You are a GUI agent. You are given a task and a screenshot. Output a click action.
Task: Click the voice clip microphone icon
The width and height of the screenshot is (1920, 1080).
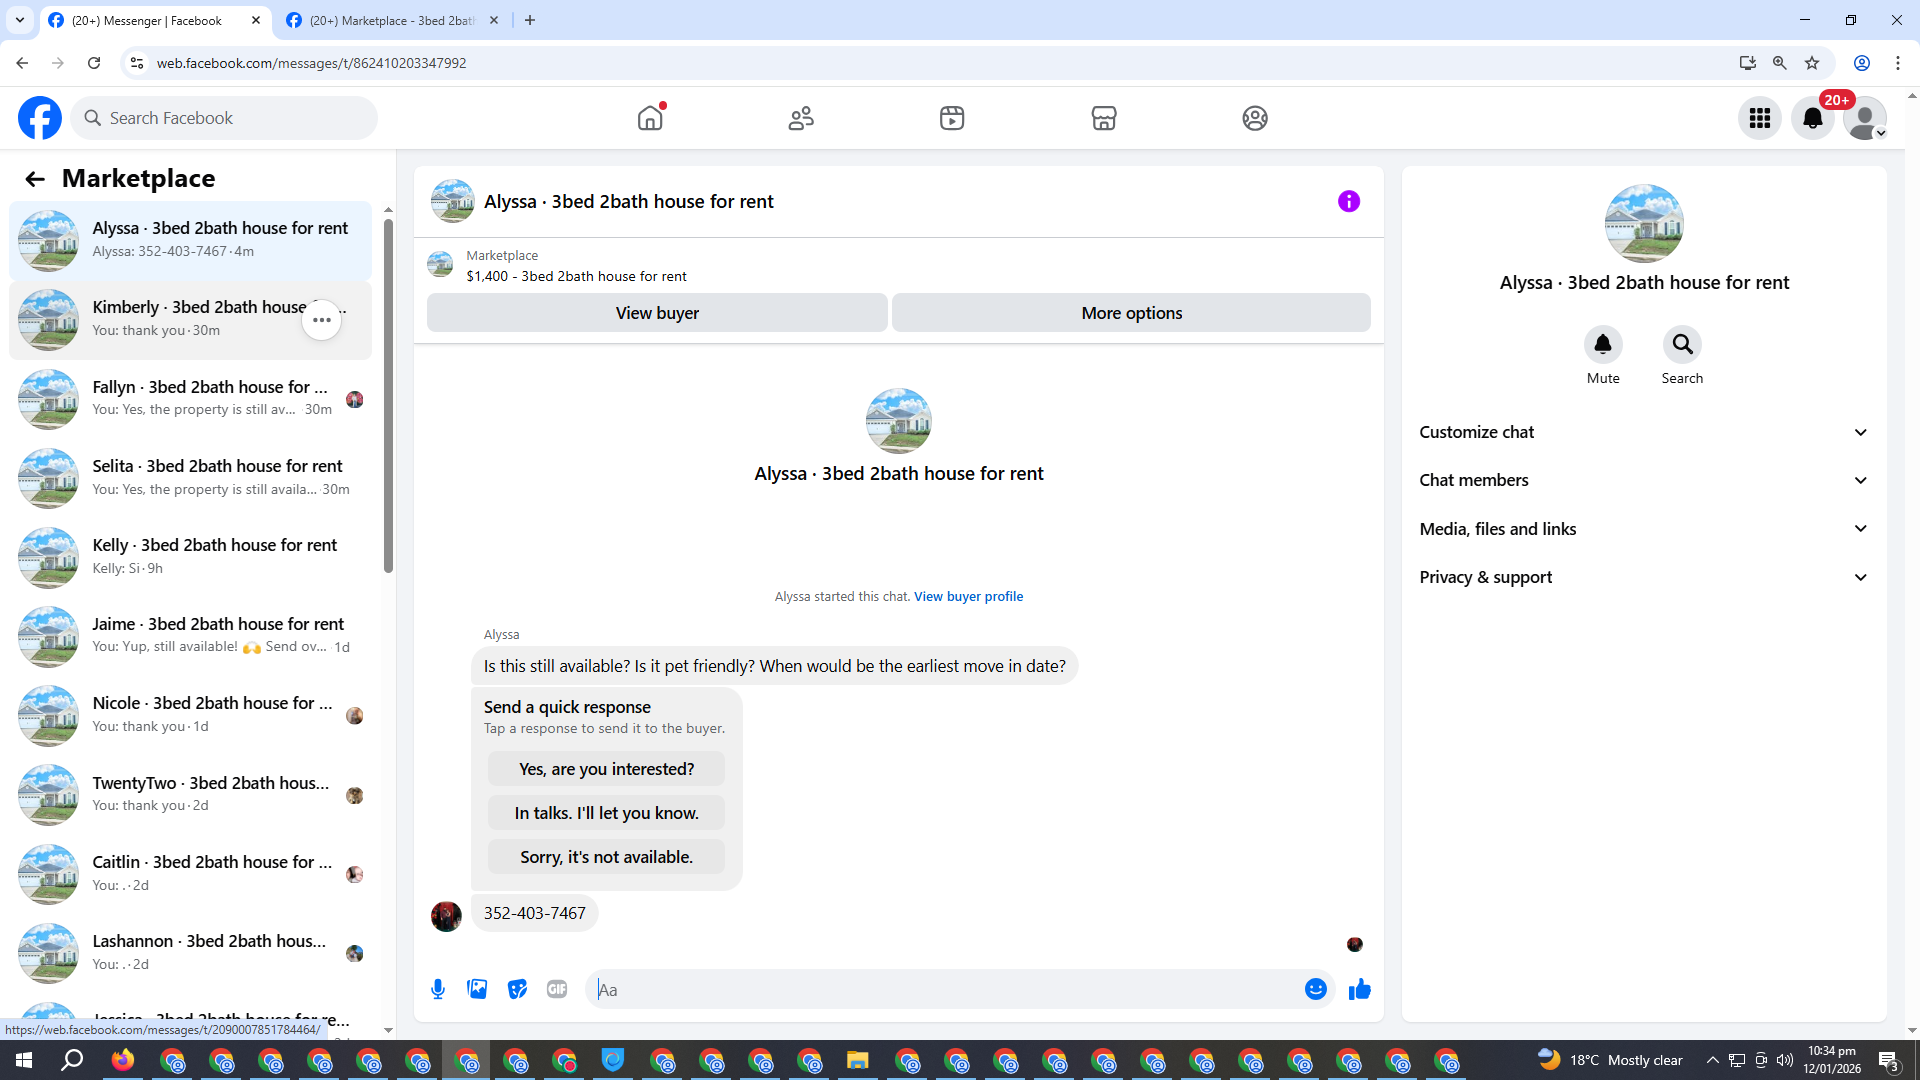pyautogui.click(x=438, y=989)
